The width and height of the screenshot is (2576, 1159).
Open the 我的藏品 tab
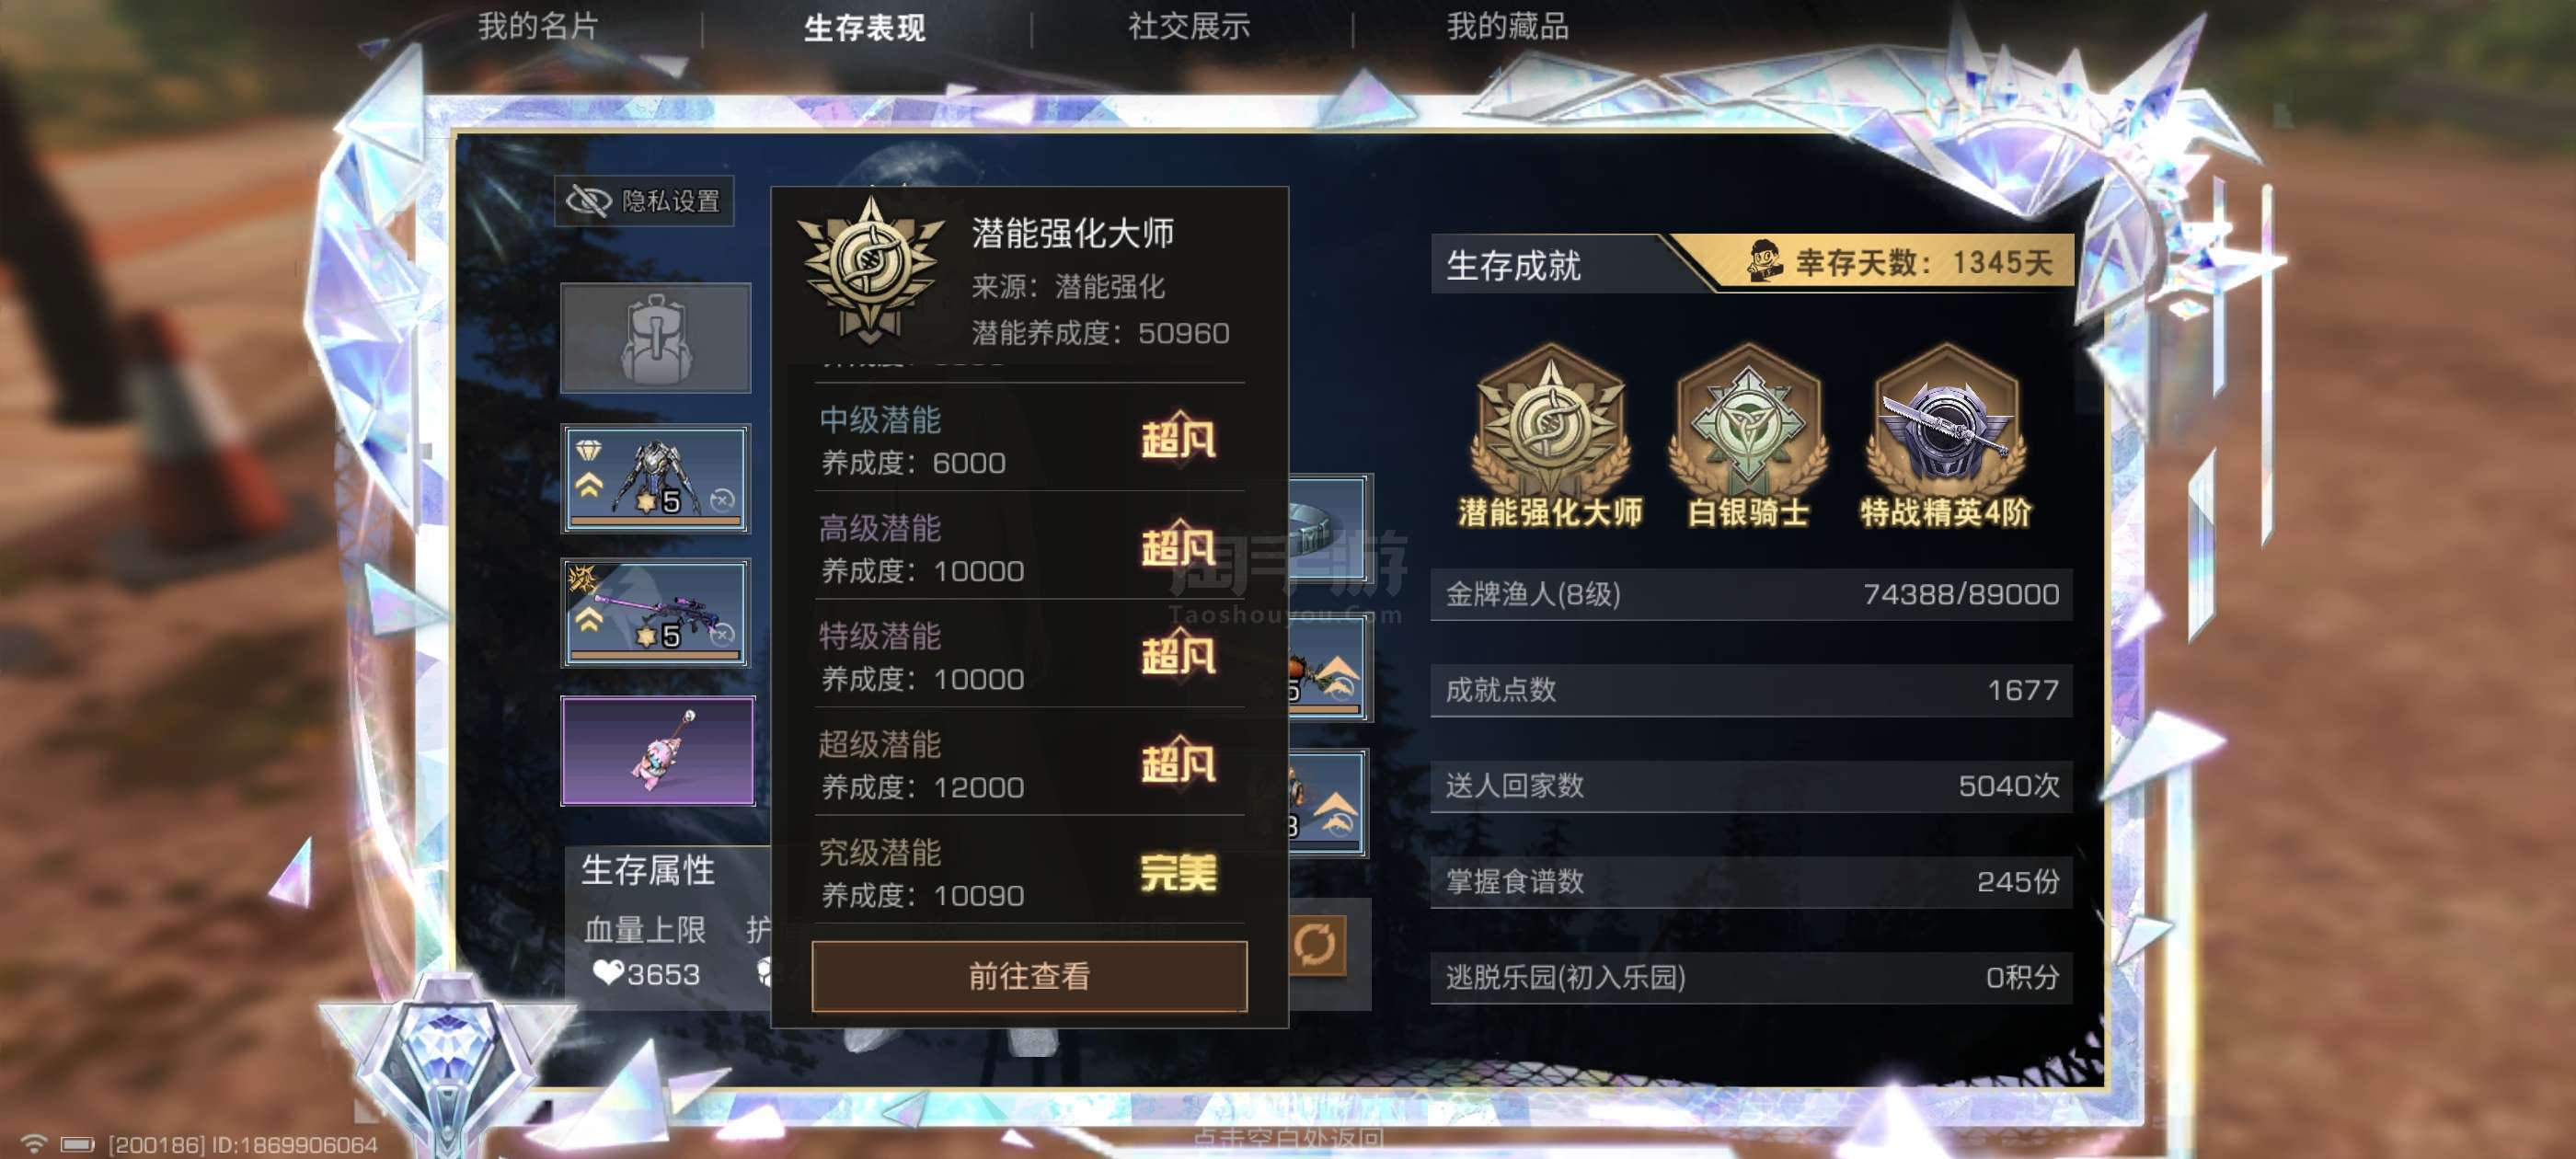pos(1508,26)
